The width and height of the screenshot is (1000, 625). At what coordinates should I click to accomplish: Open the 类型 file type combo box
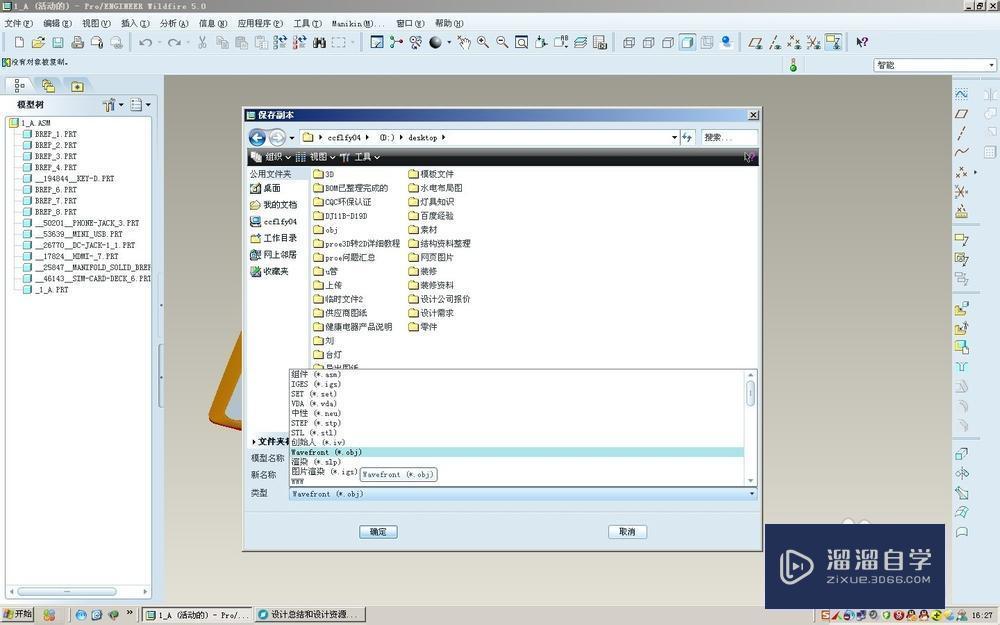(522, 494)
